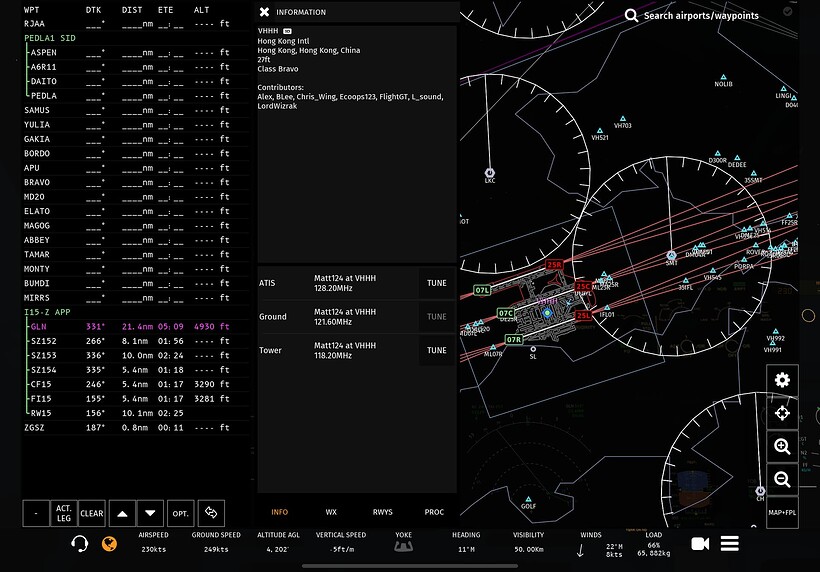The height and width of the screenshot is (572, 820).
Task: Toggle the MAP+FPL display mode
Action: point(782,513)
